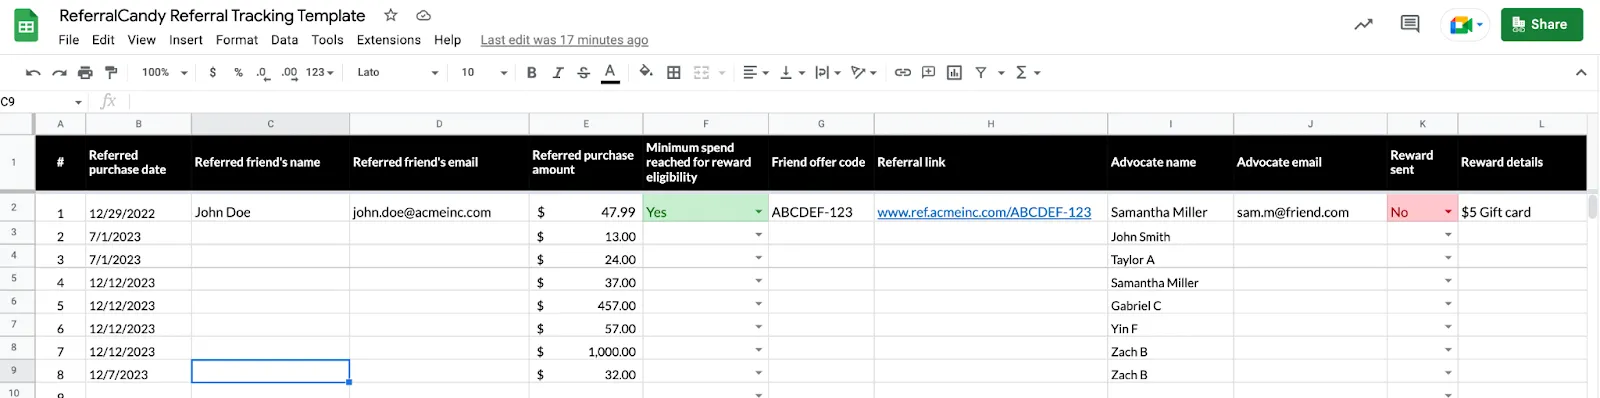
Task: Open the comment history
Action: pos(1410,24)
